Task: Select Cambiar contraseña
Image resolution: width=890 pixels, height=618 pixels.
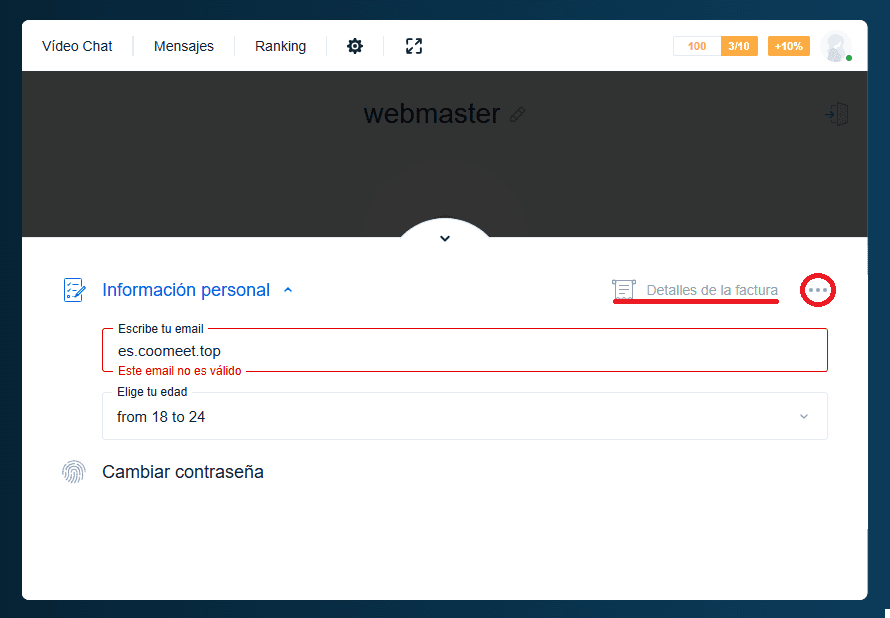Action: [183, 471]
